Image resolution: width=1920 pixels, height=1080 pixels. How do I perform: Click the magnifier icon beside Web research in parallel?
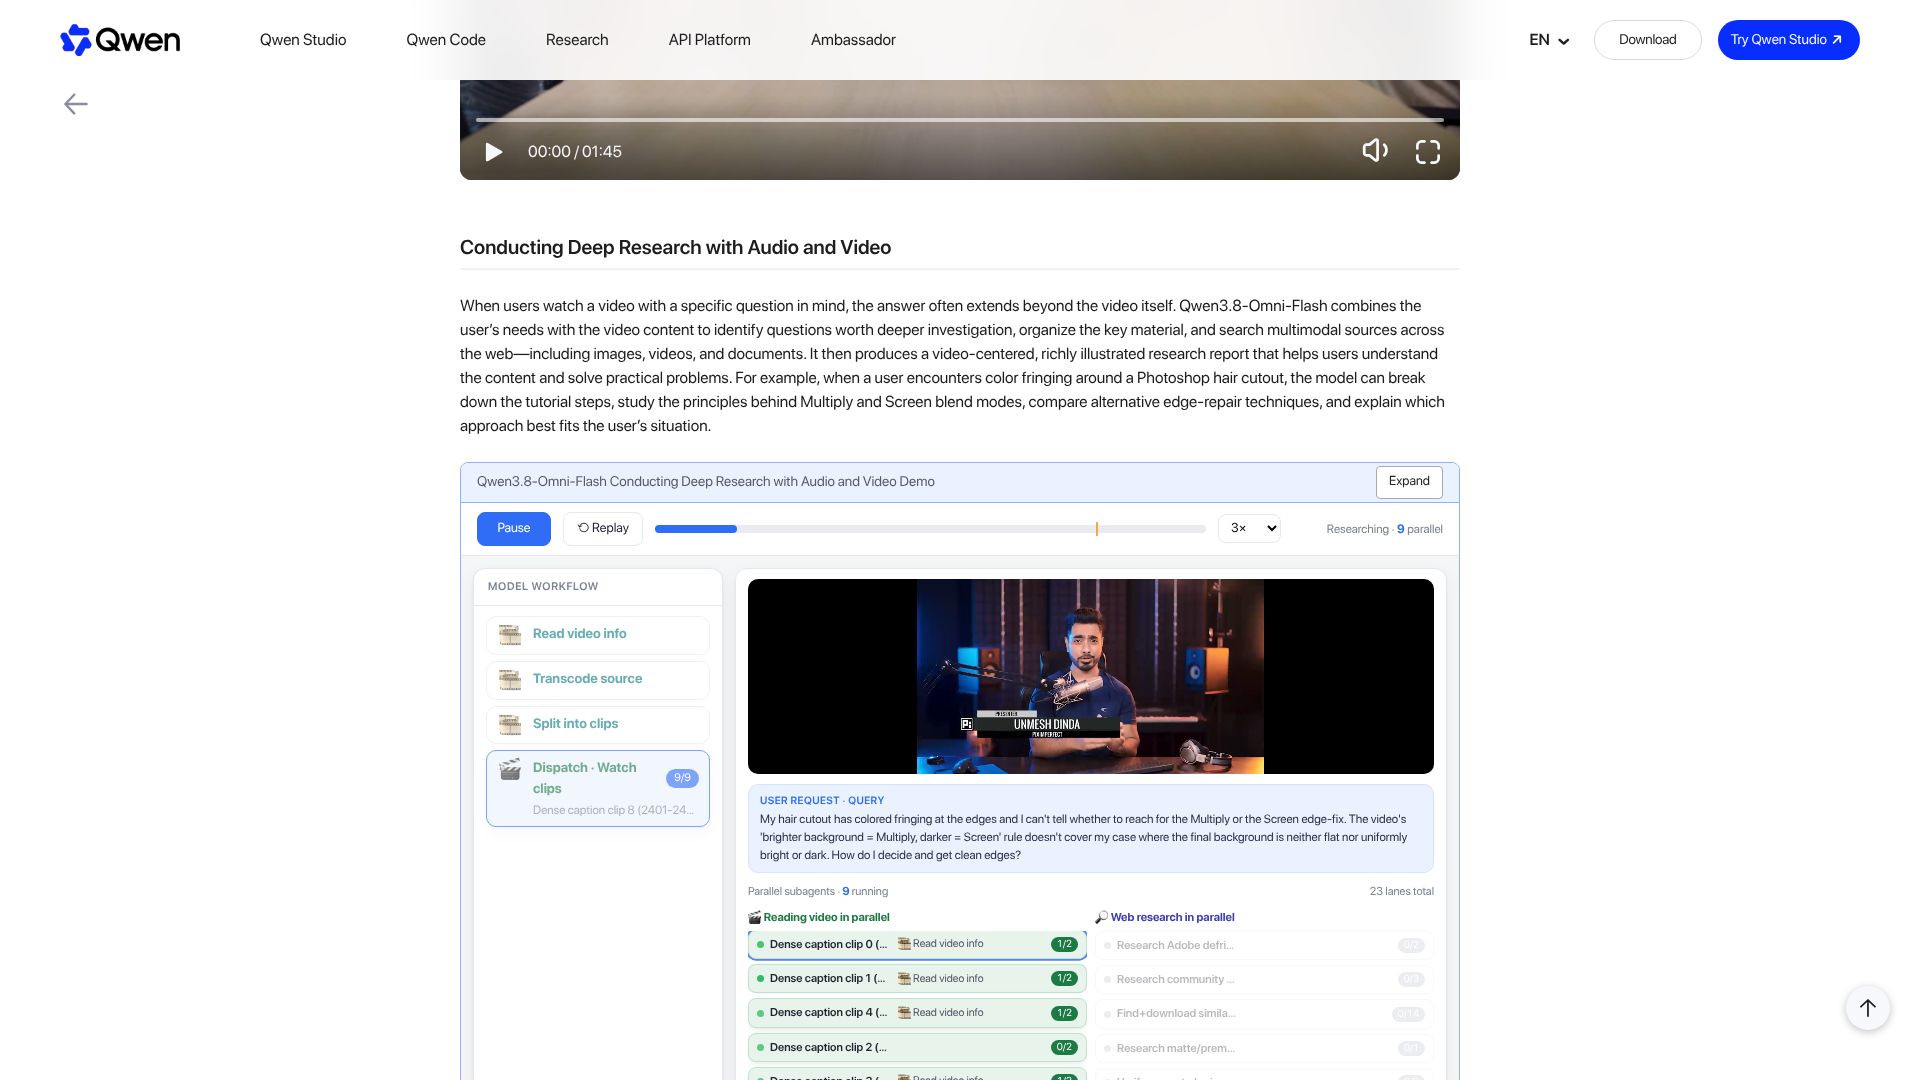[1101, 917]
